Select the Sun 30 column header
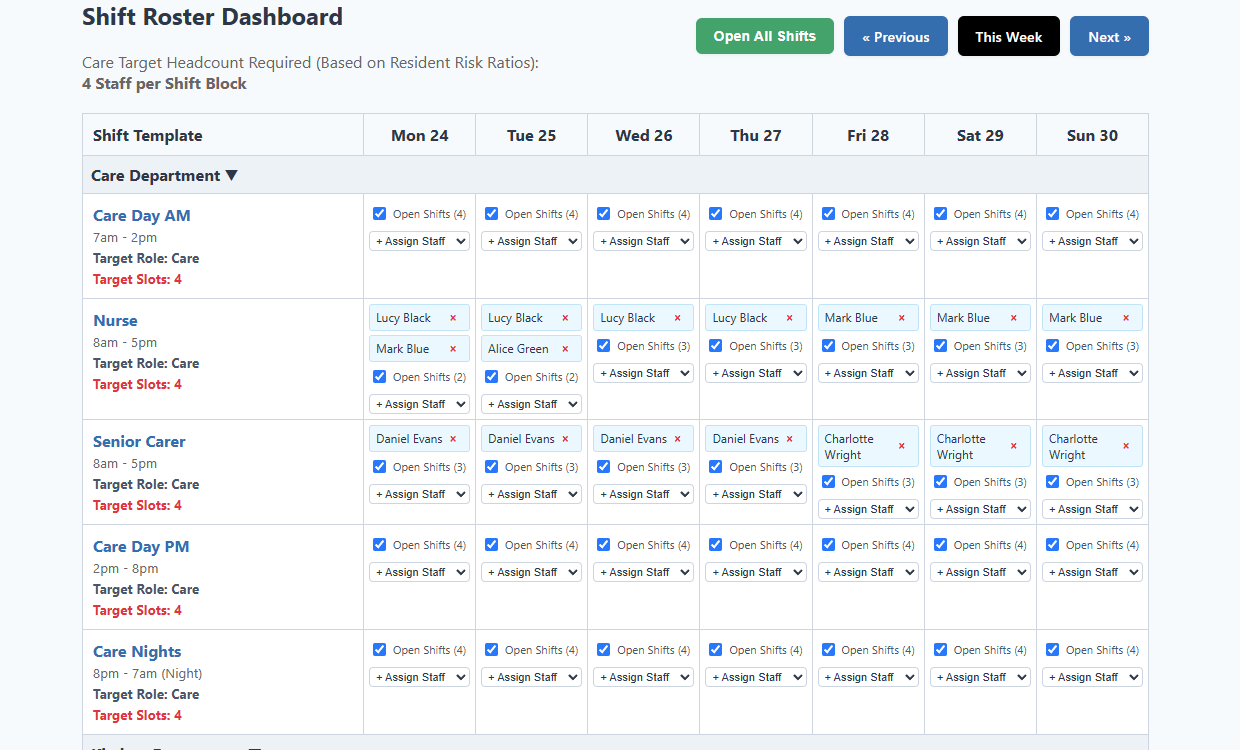The image size is (1240, 750). (1092, 135)
